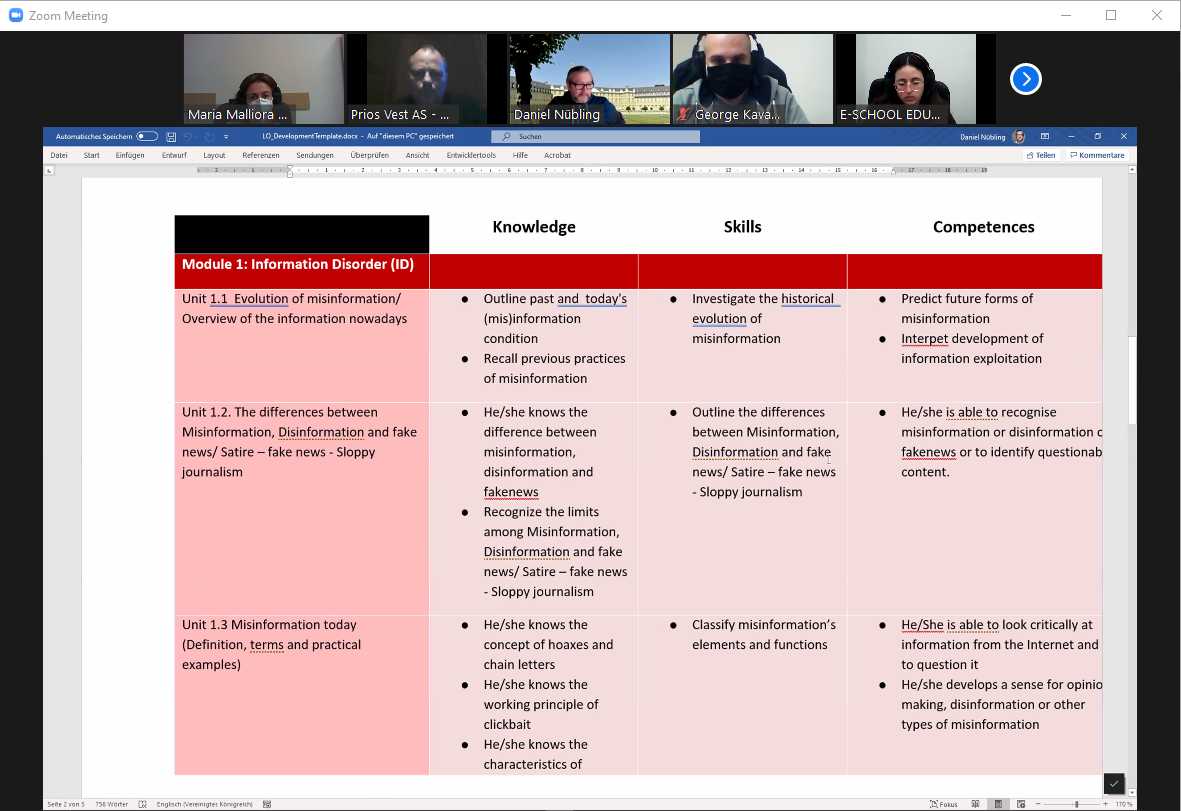Click the spelling check icon in status bar
This screenshot has height=811, width=1181.
[143, 804]
